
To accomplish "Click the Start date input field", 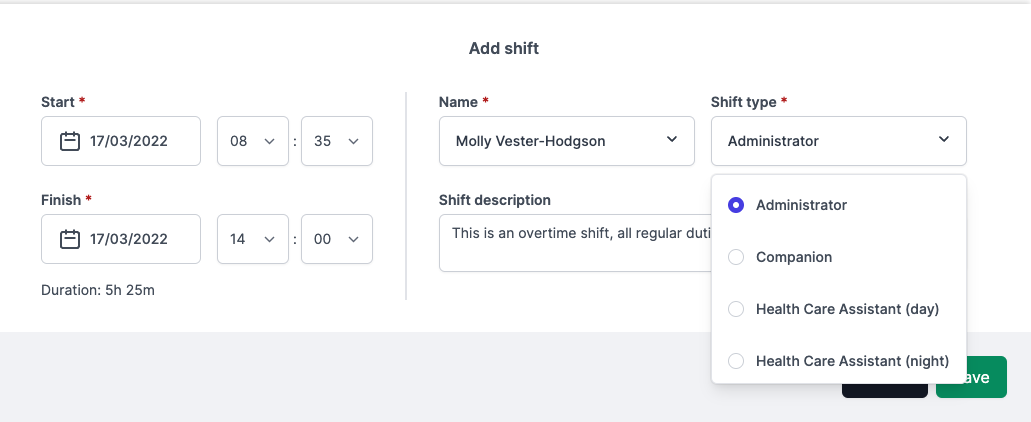I will coord(128,141).
